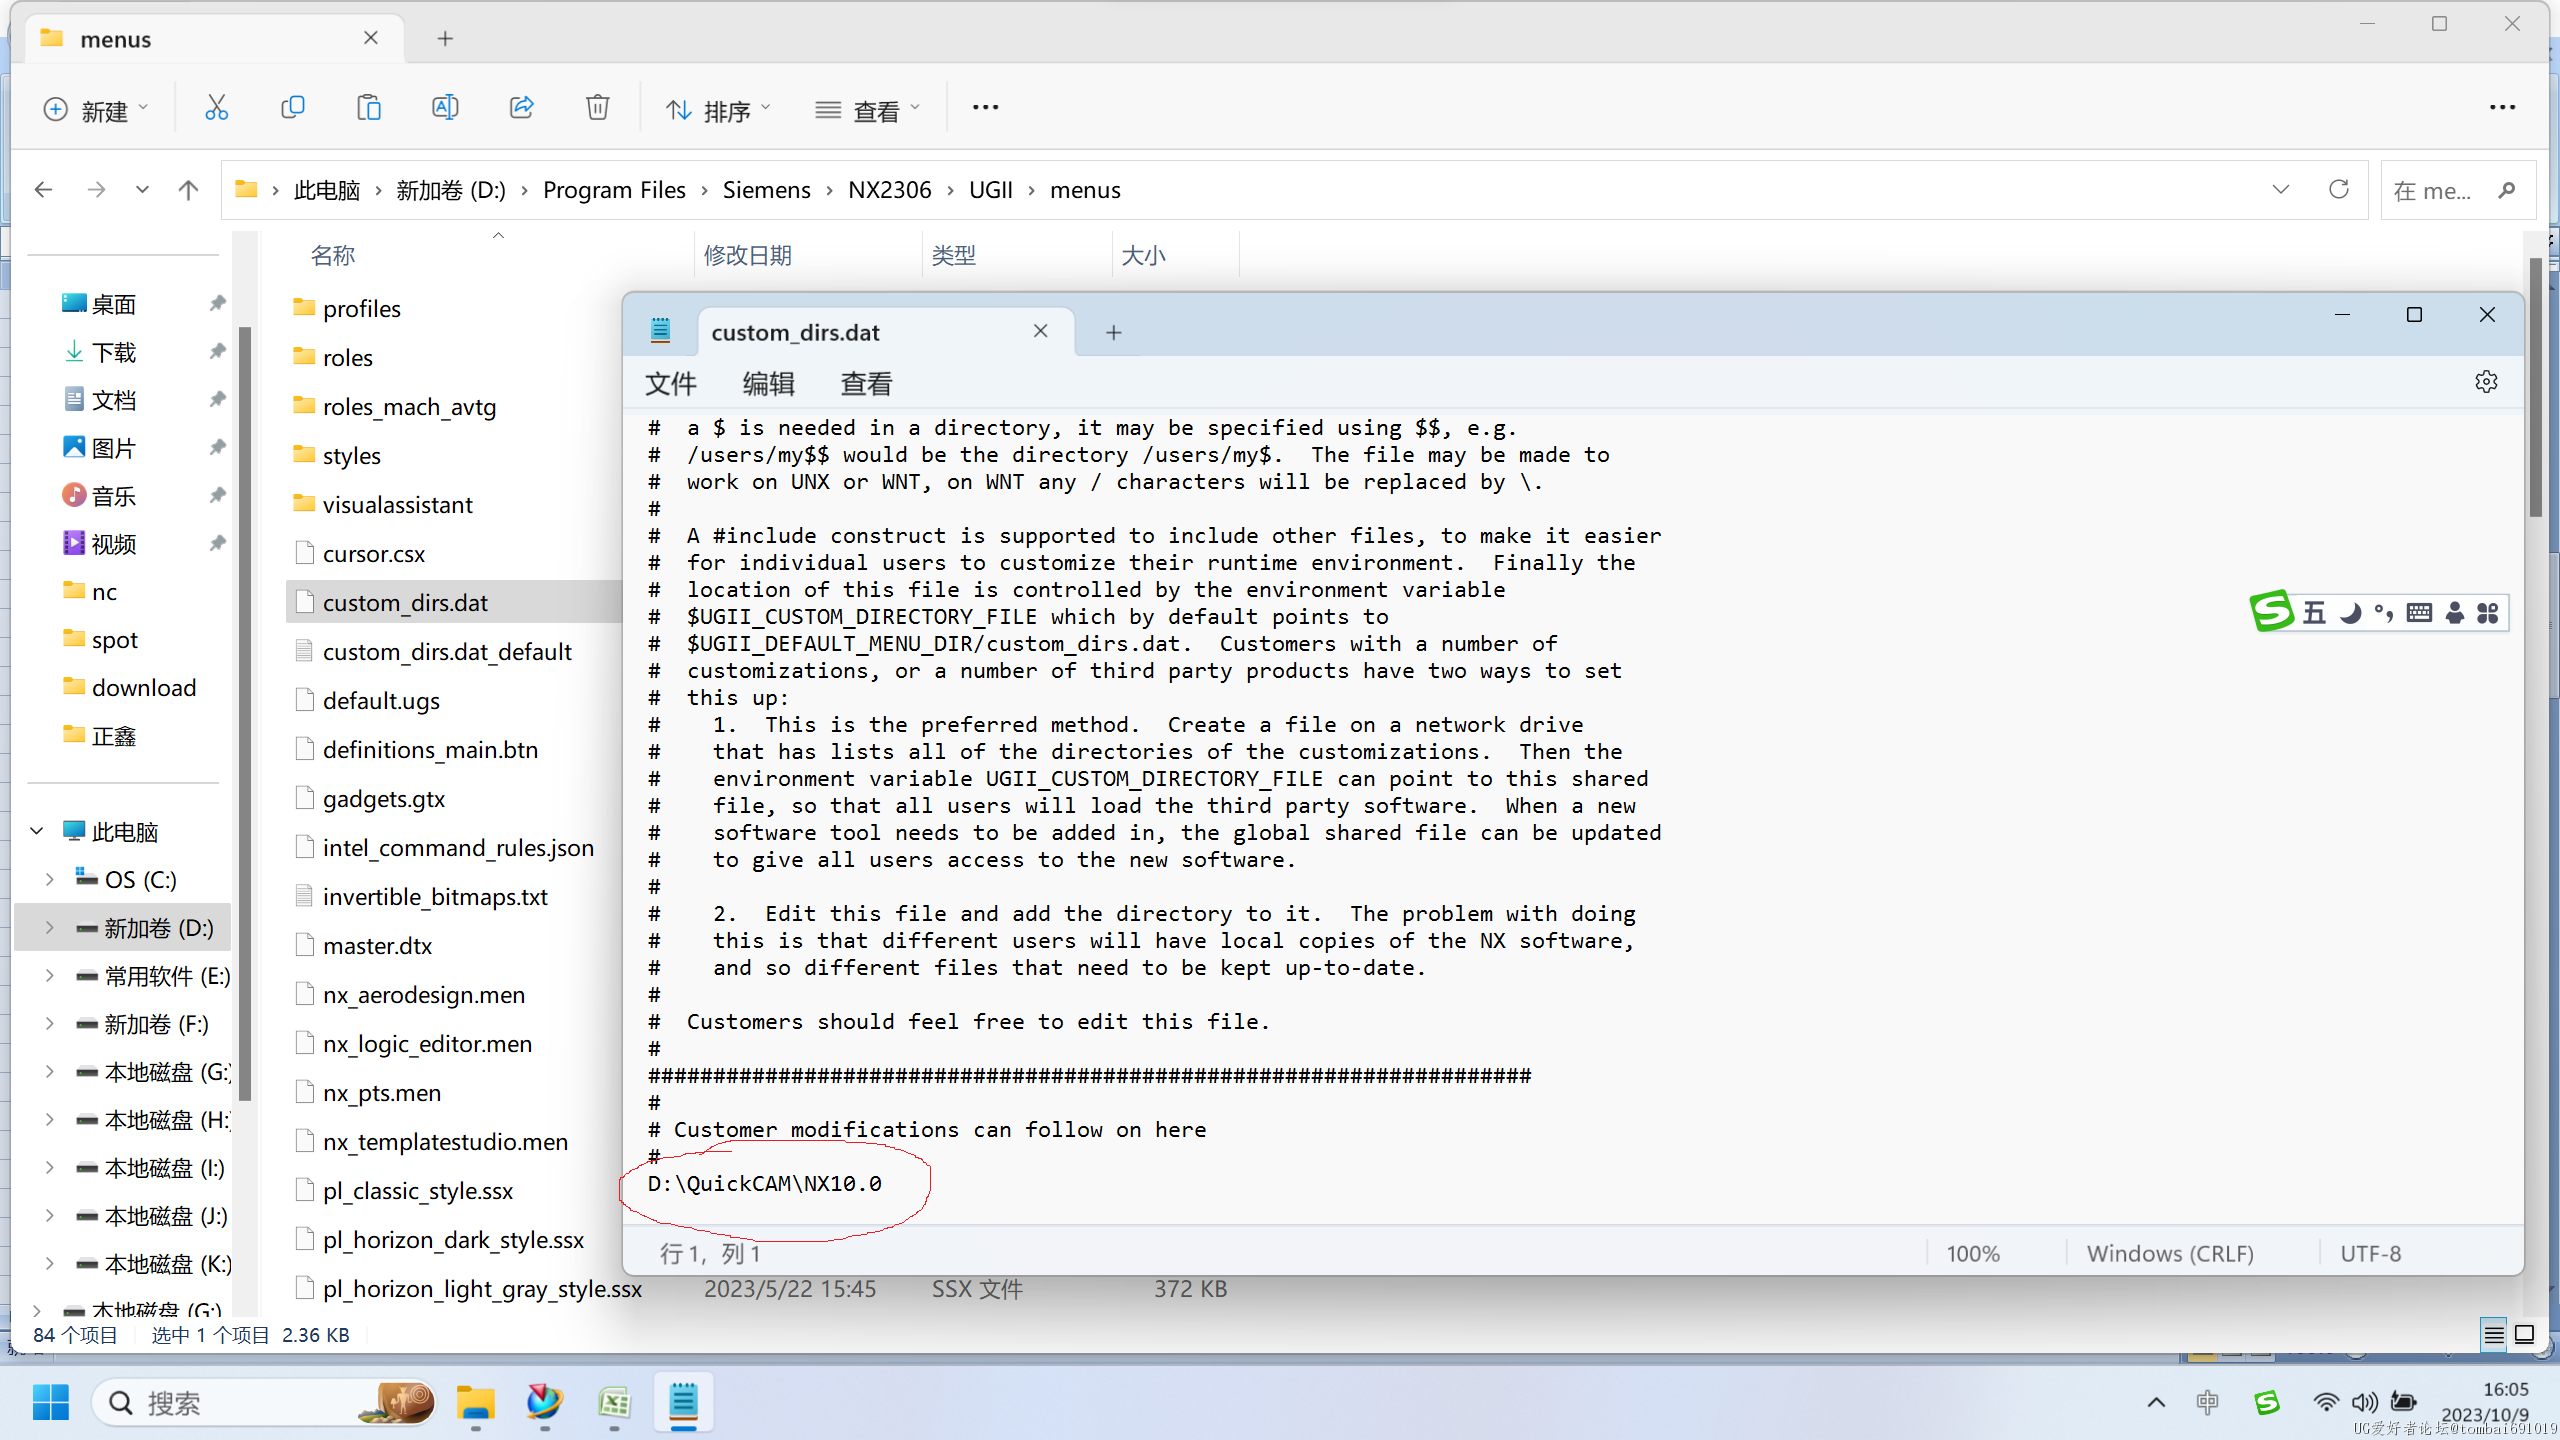This screenshot has width=2560, height=1440.
Task: Go back with the Explorer back arrow
Action: coord(43,189)
